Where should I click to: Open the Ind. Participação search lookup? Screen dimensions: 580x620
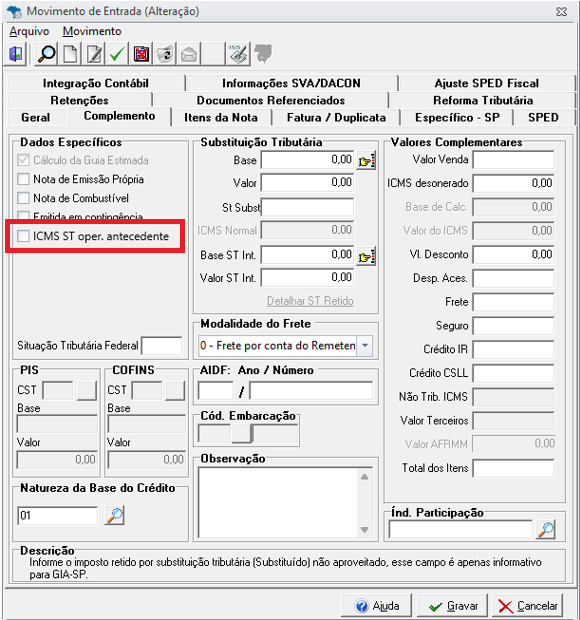(546, 529)
